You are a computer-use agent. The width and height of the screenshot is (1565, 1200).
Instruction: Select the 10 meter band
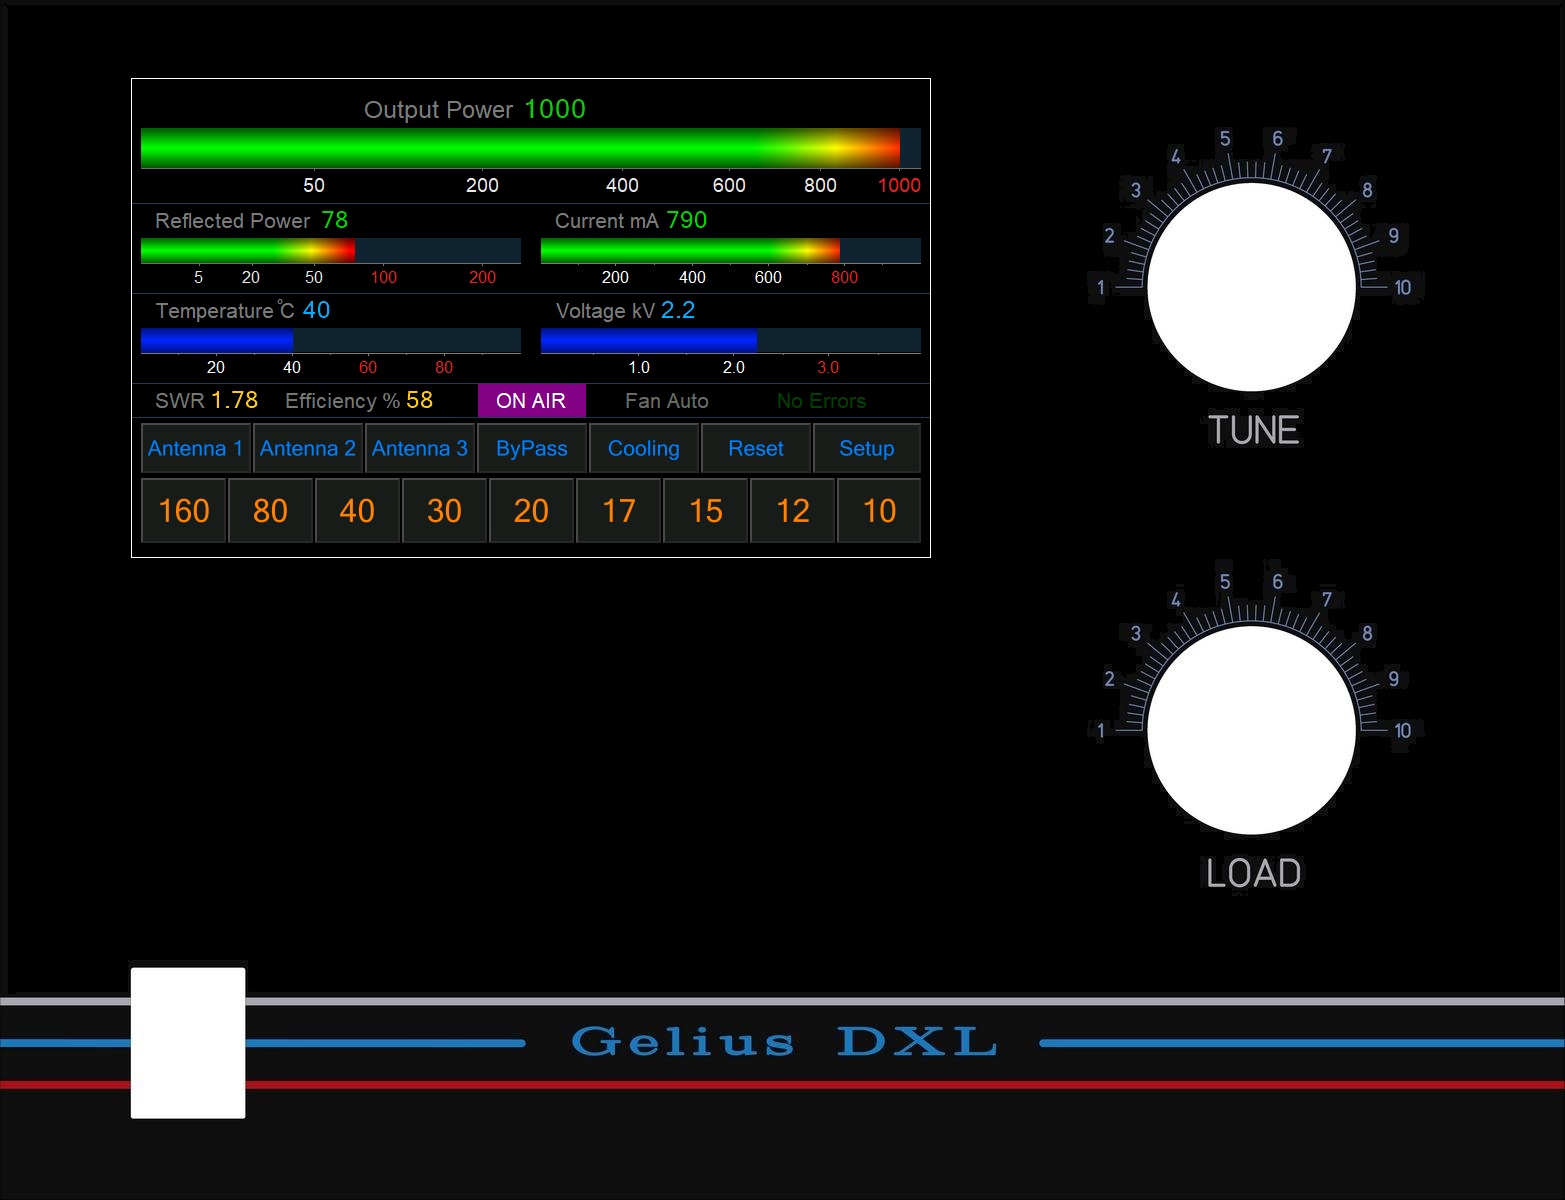879,511
